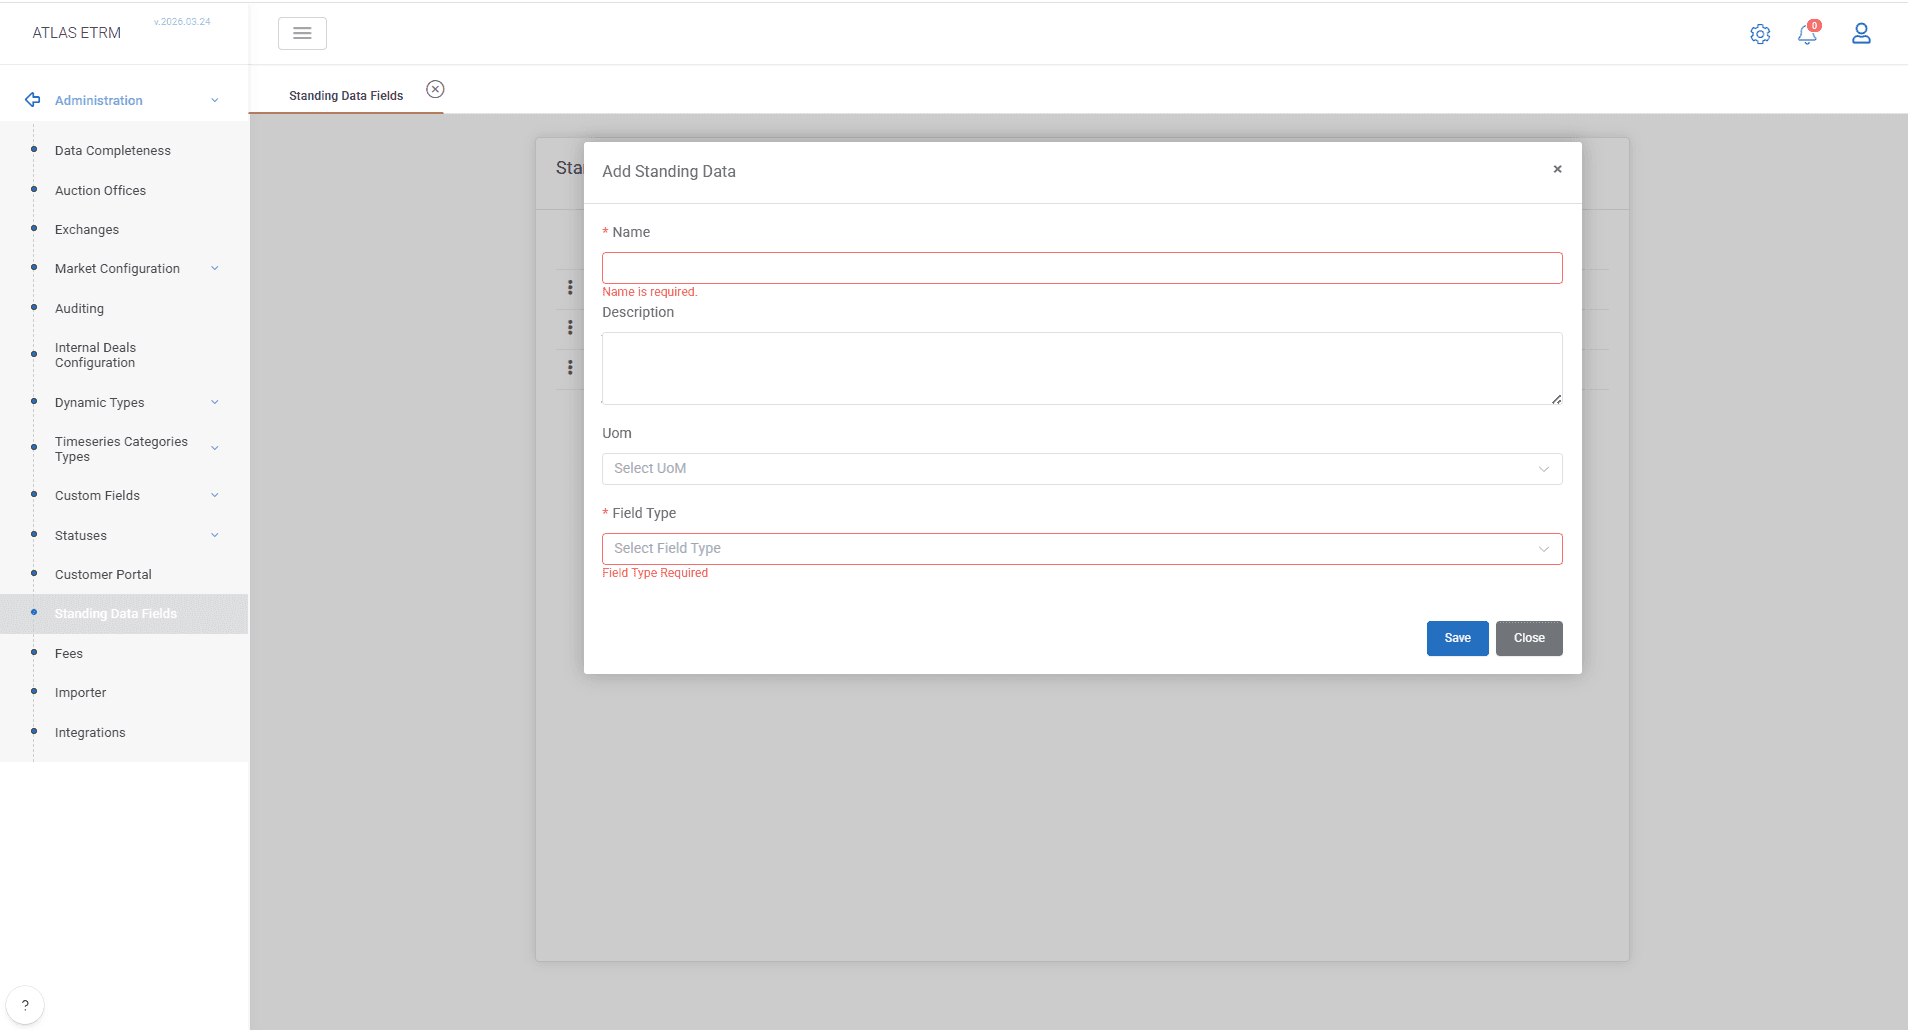Expand the Custom Fields submenu
The width and height of the screenshot is (1908, 1030).
tap(214, 495)
